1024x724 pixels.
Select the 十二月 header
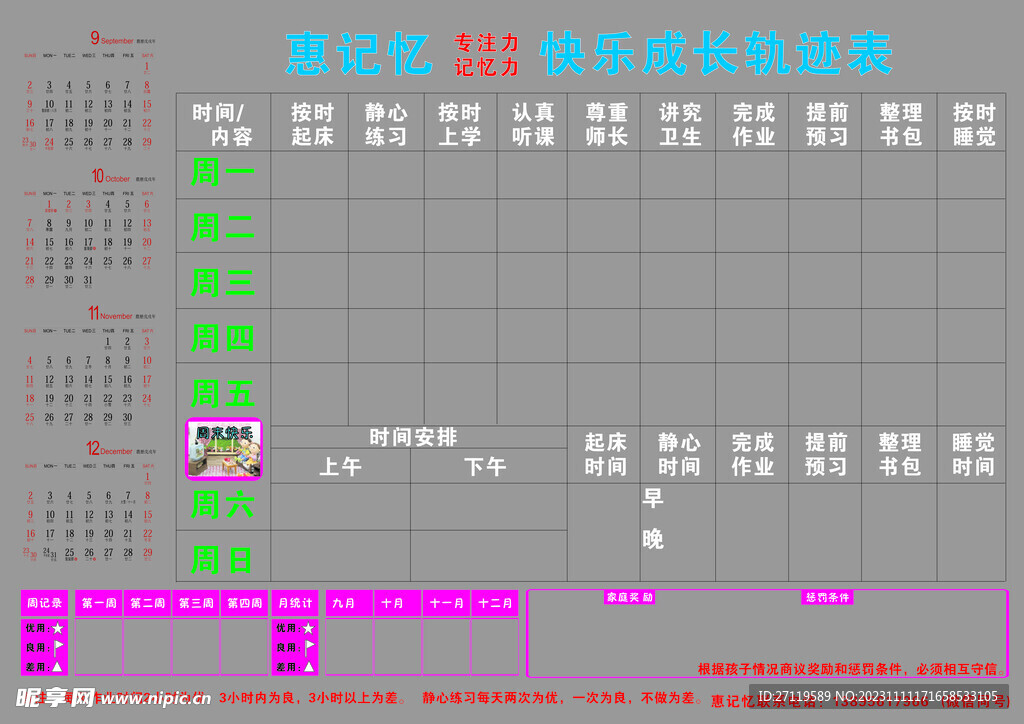(x=495, y=603)
